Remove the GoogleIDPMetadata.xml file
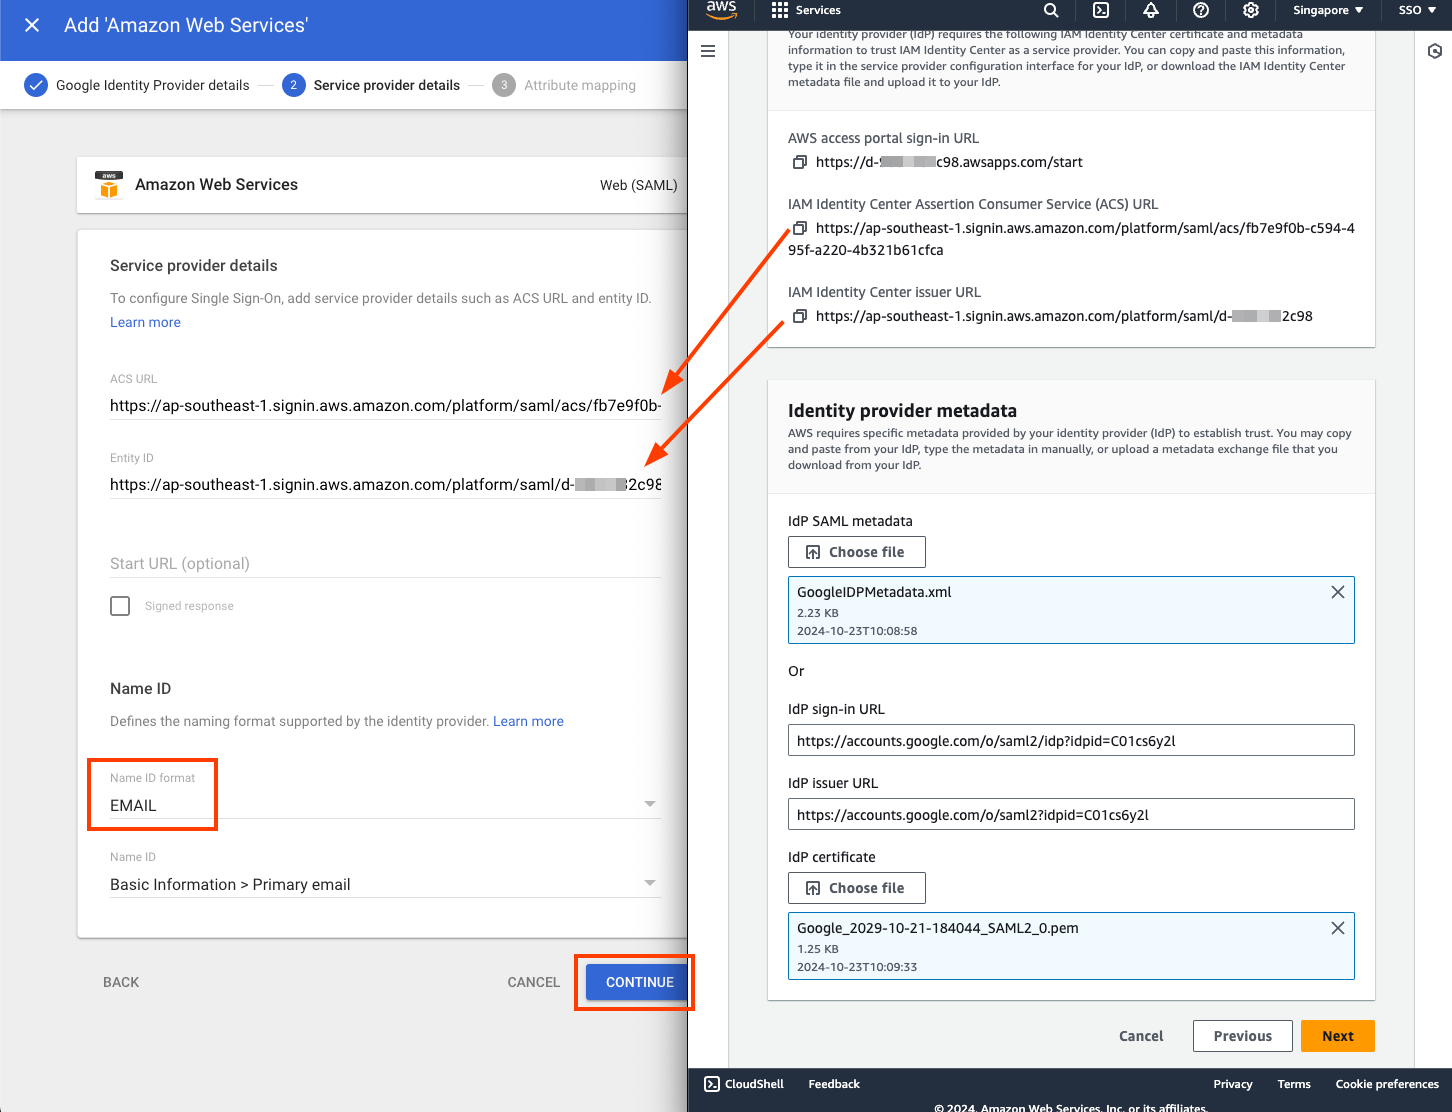 click(x=1337, y=592)
